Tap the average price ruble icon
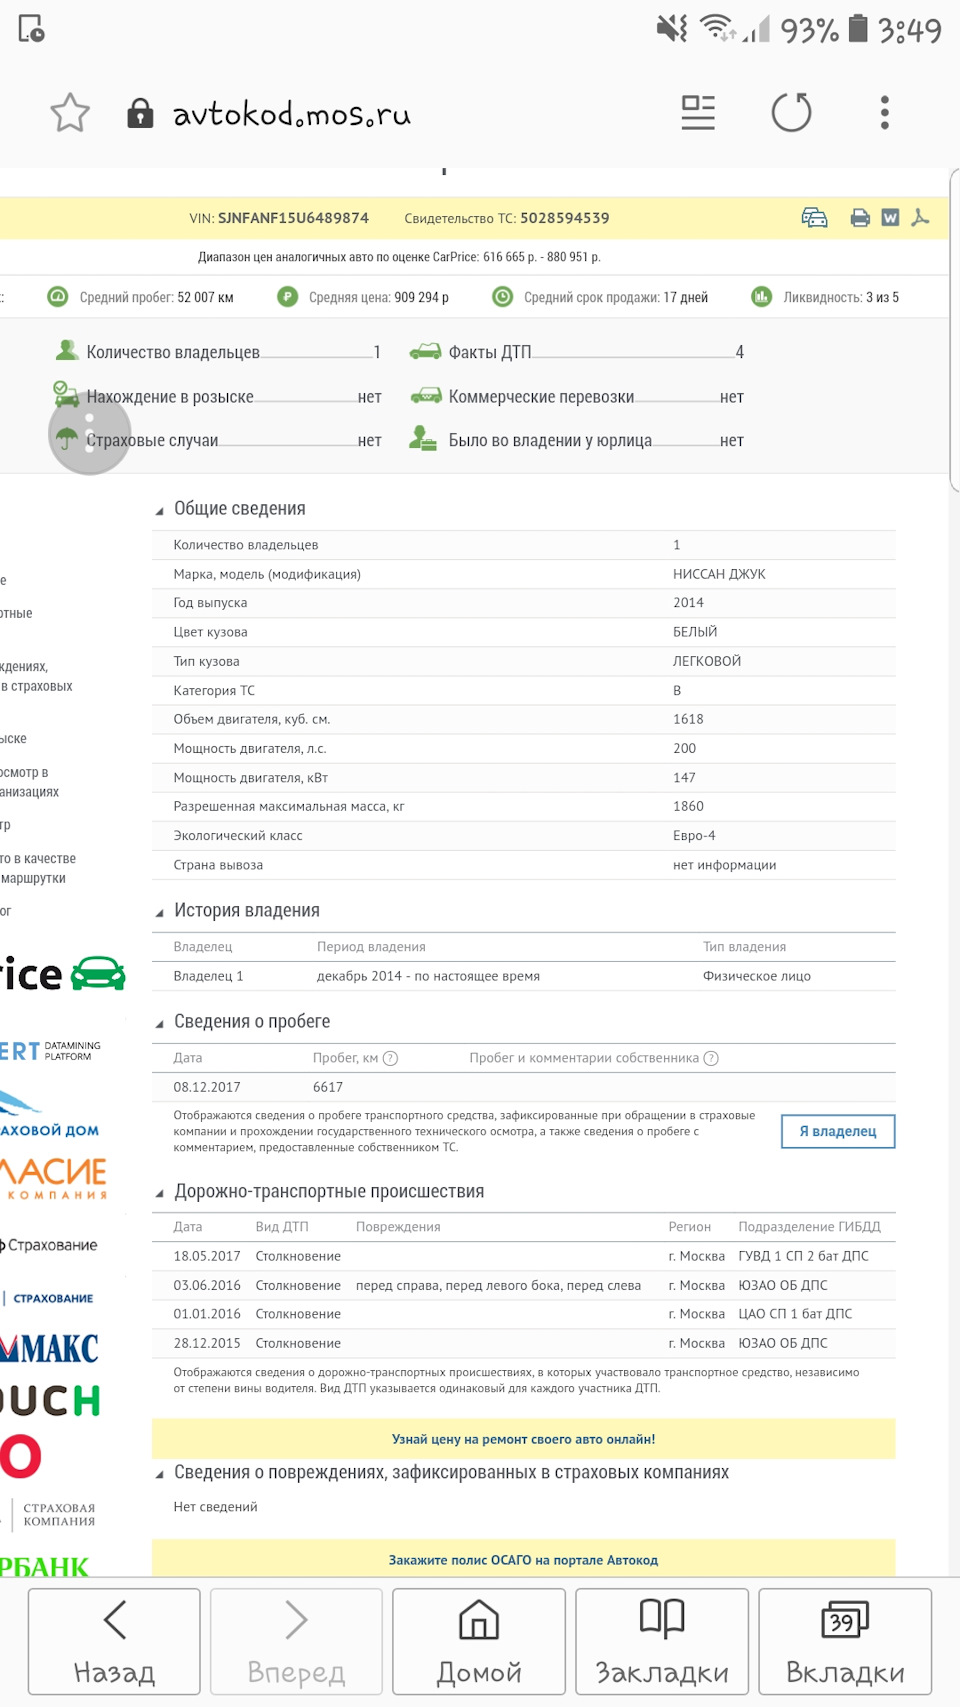Screen dimensions: 960x1707 (287, 297)
